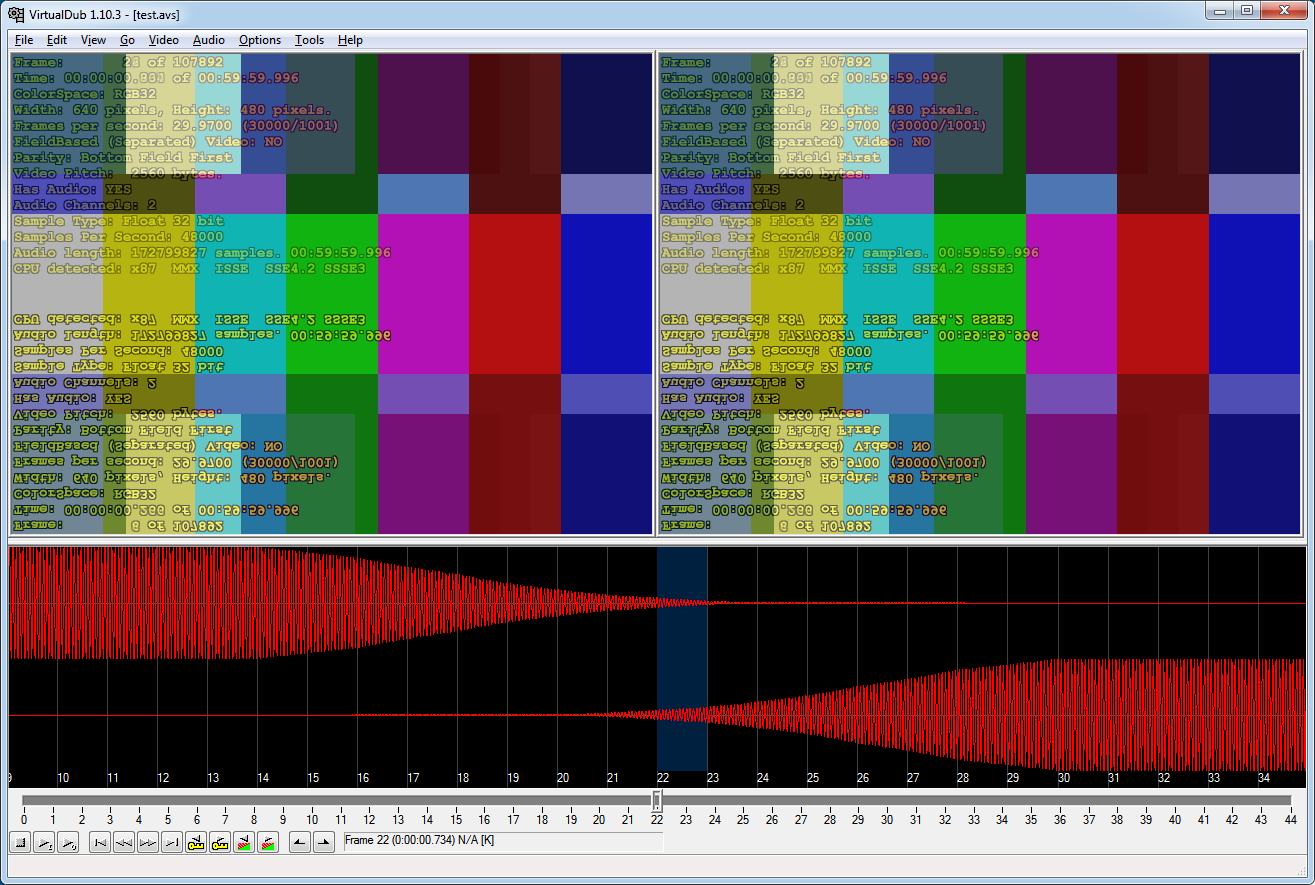The height and width of the screenshot is (885, 1315).
Task: Jump to the start of the video
Action: coord(100,842)
